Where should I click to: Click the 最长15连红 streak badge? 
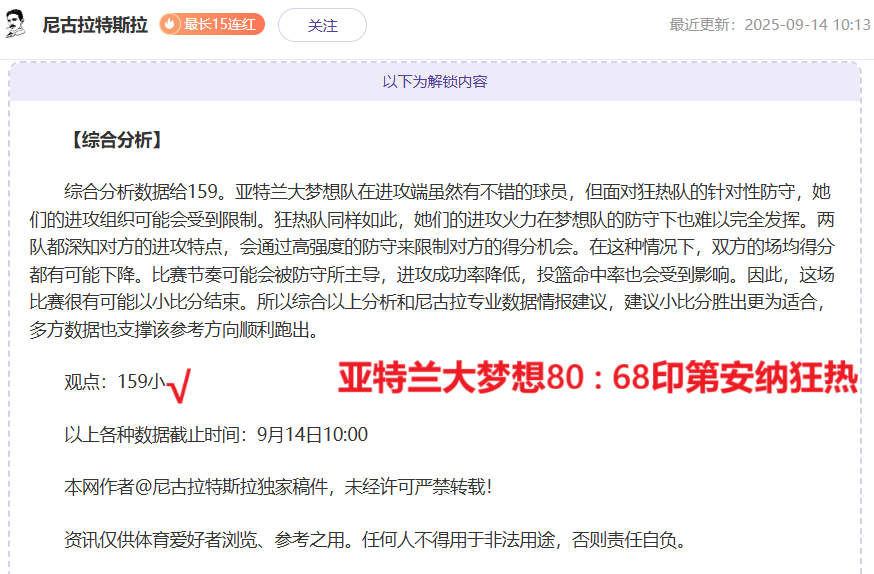(212, 25)
